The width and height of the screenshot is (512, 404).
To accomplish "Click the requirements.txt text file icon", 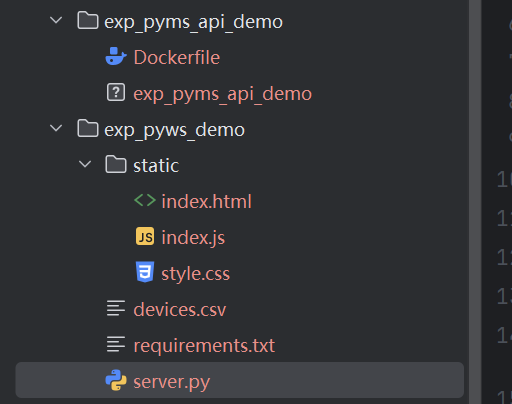I will click(116, 344).
